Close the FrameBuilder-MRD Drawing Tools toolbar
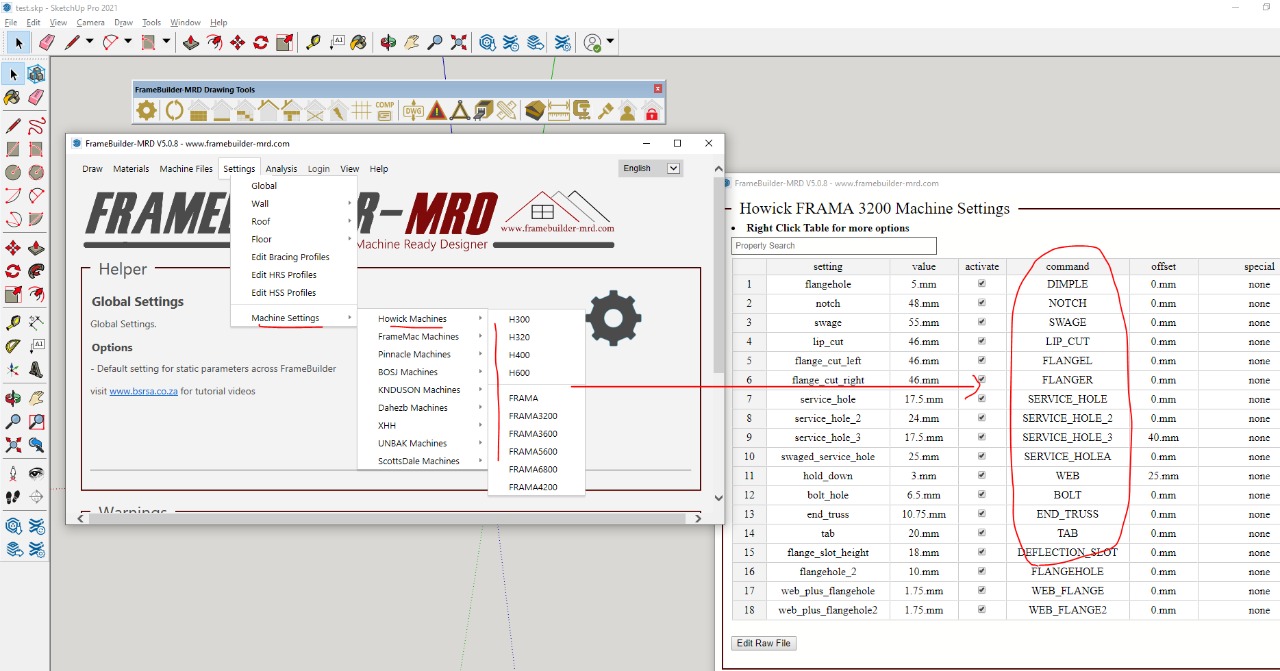Image resolution: width=1280 pixels, height=671 pixels. tap(658, 89)
